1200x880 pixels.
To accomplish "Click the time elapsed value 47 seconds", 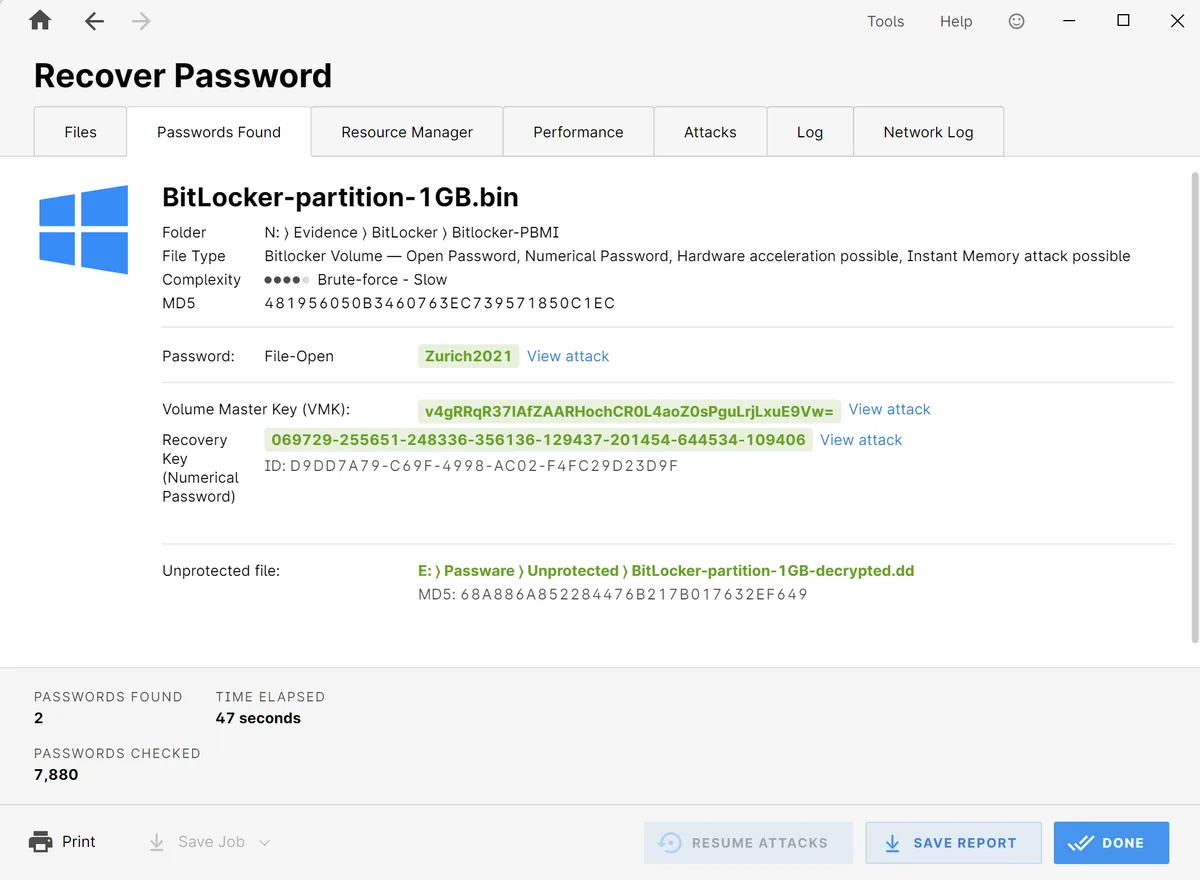I will (258, 718).
